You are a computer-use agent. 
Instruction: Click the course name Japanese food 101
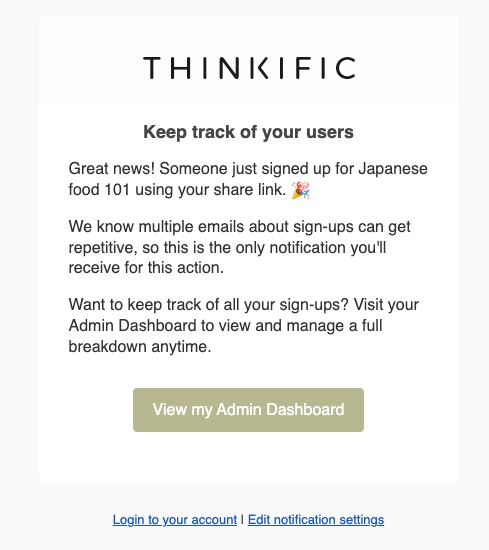[x=248, y=179]
